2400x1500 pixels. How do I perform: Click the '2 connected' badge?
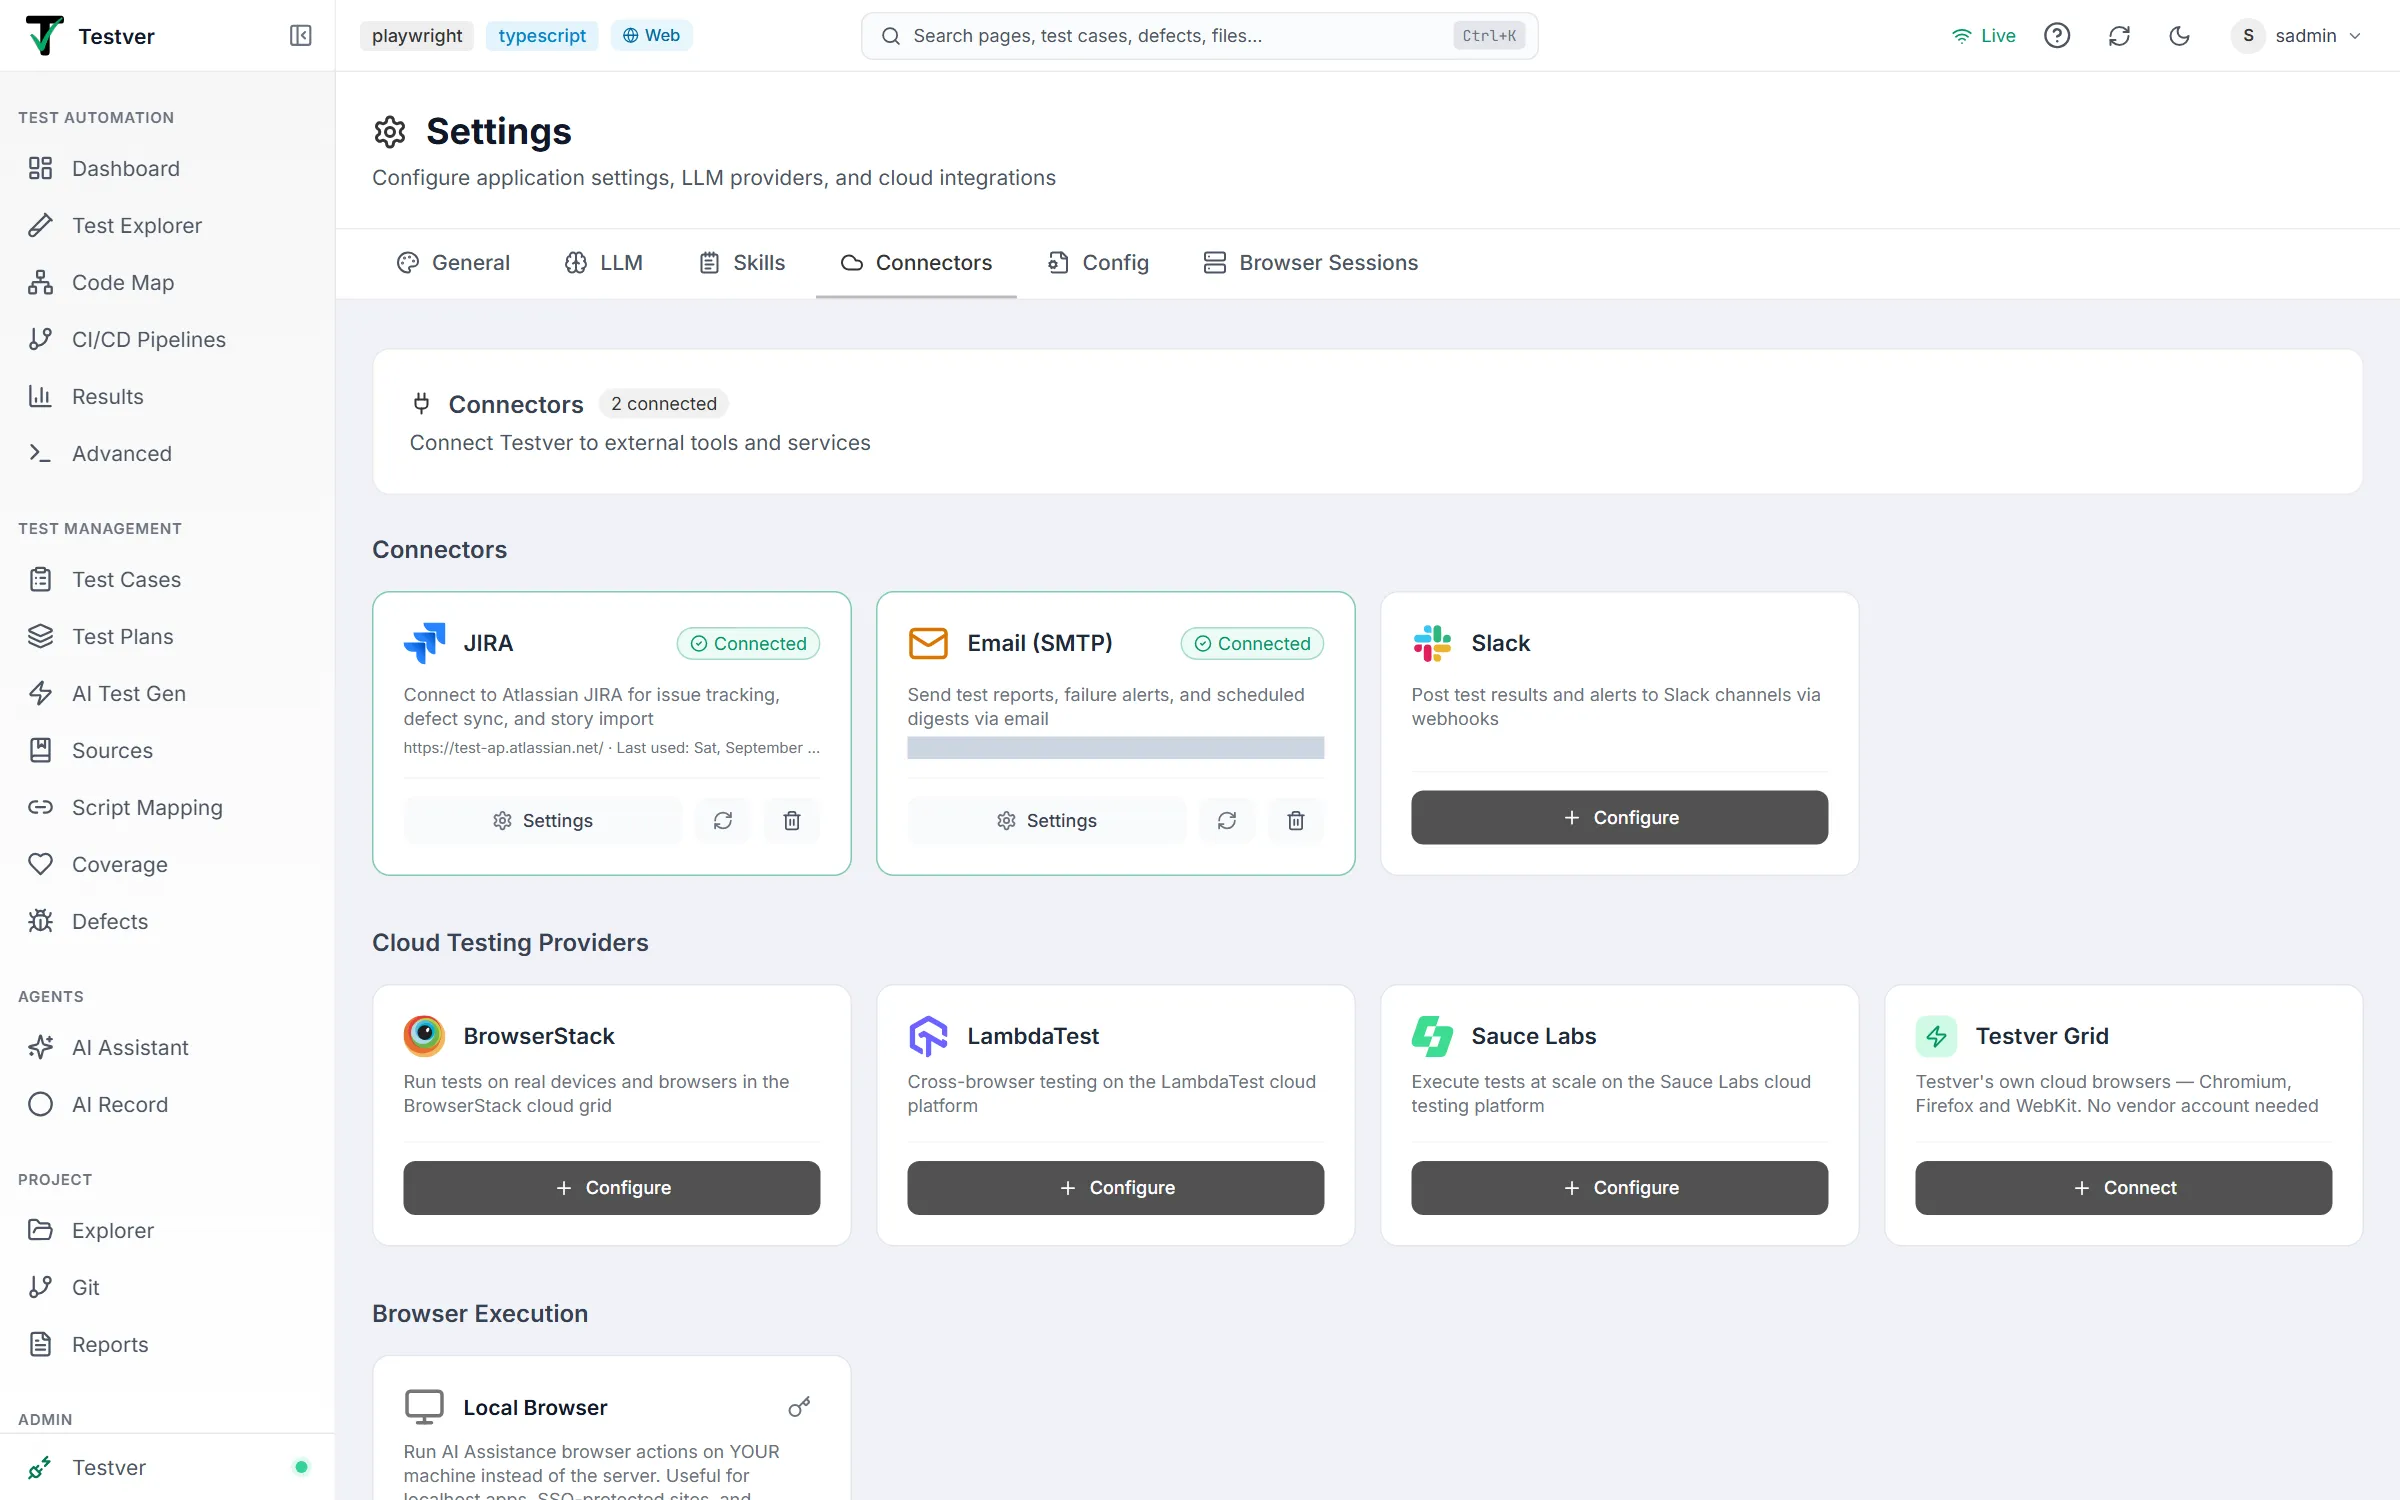tap(664, 404)
